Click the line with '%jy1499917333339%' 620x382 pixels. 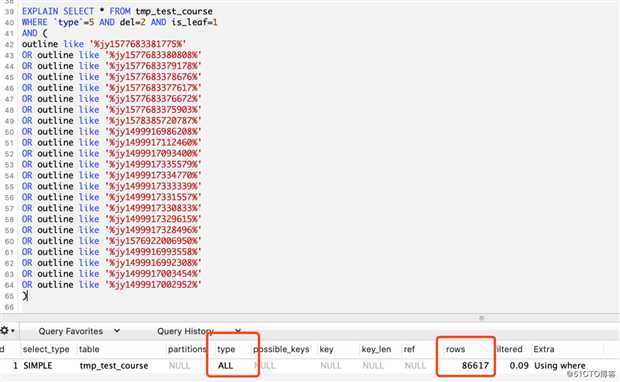112,186
